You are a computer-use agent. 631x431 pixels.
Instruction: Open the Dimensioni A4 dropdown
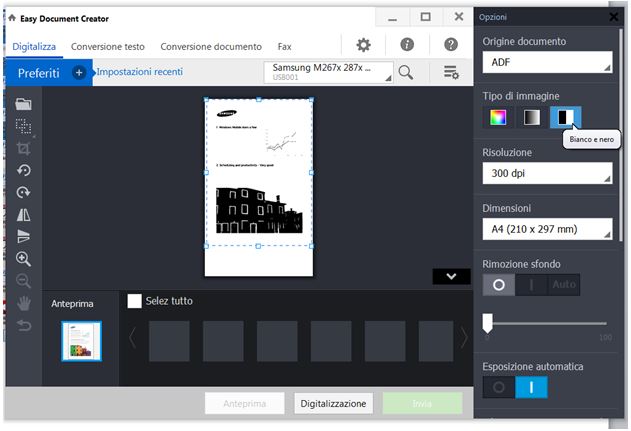pos(546,229)
